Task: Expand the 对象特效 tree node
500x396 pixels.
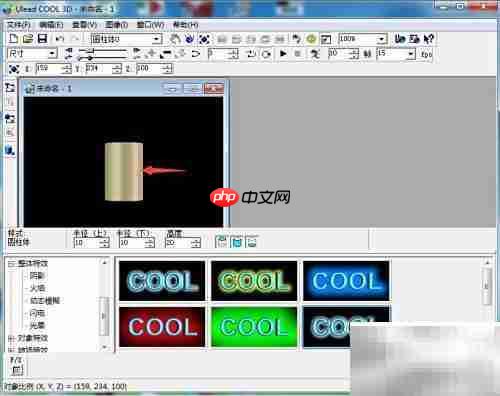Action: pos(12,338)
